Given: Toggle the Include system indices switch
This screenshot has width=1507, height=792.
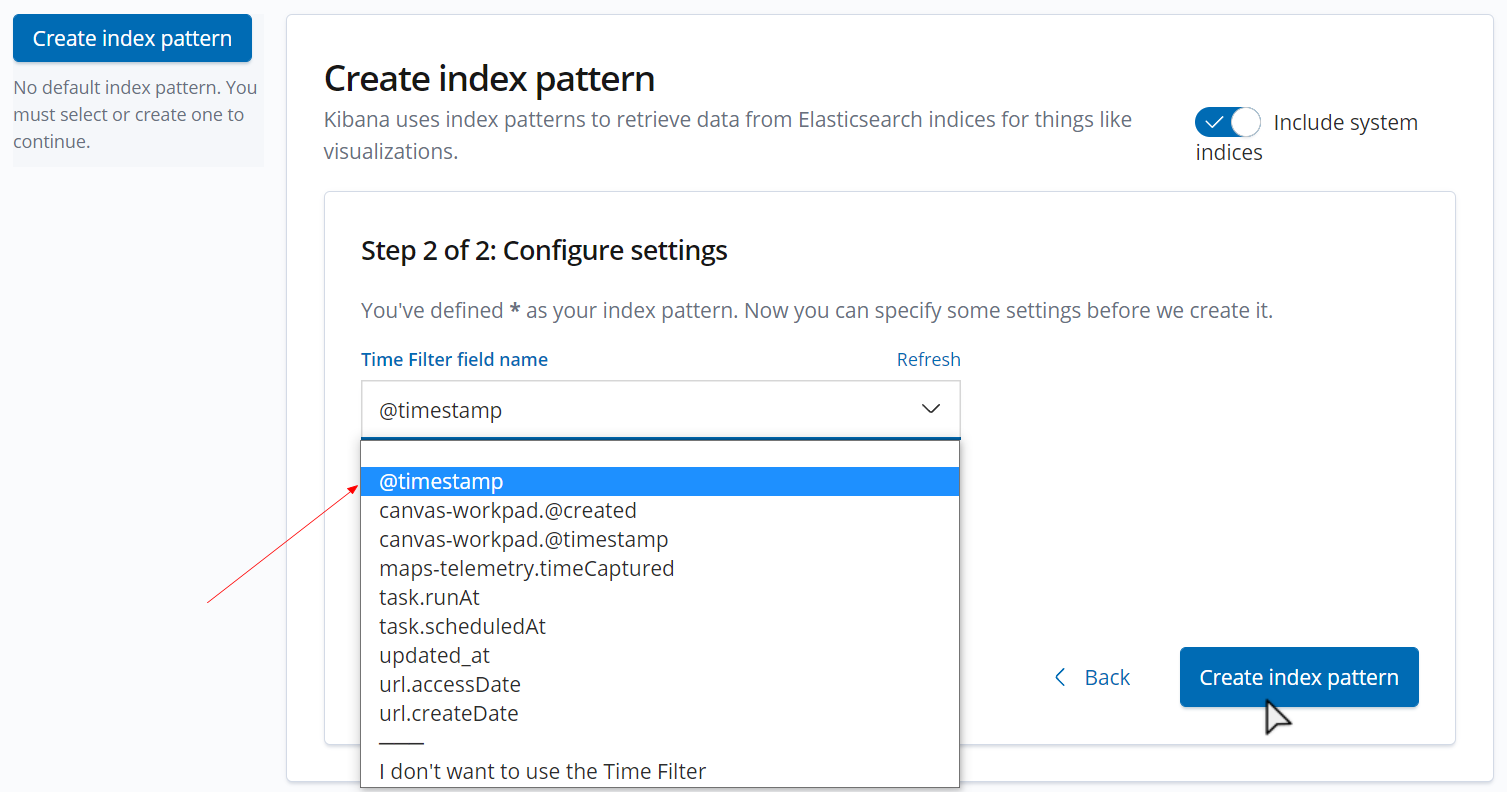Looking at the screenshot, I should 1227,123.
